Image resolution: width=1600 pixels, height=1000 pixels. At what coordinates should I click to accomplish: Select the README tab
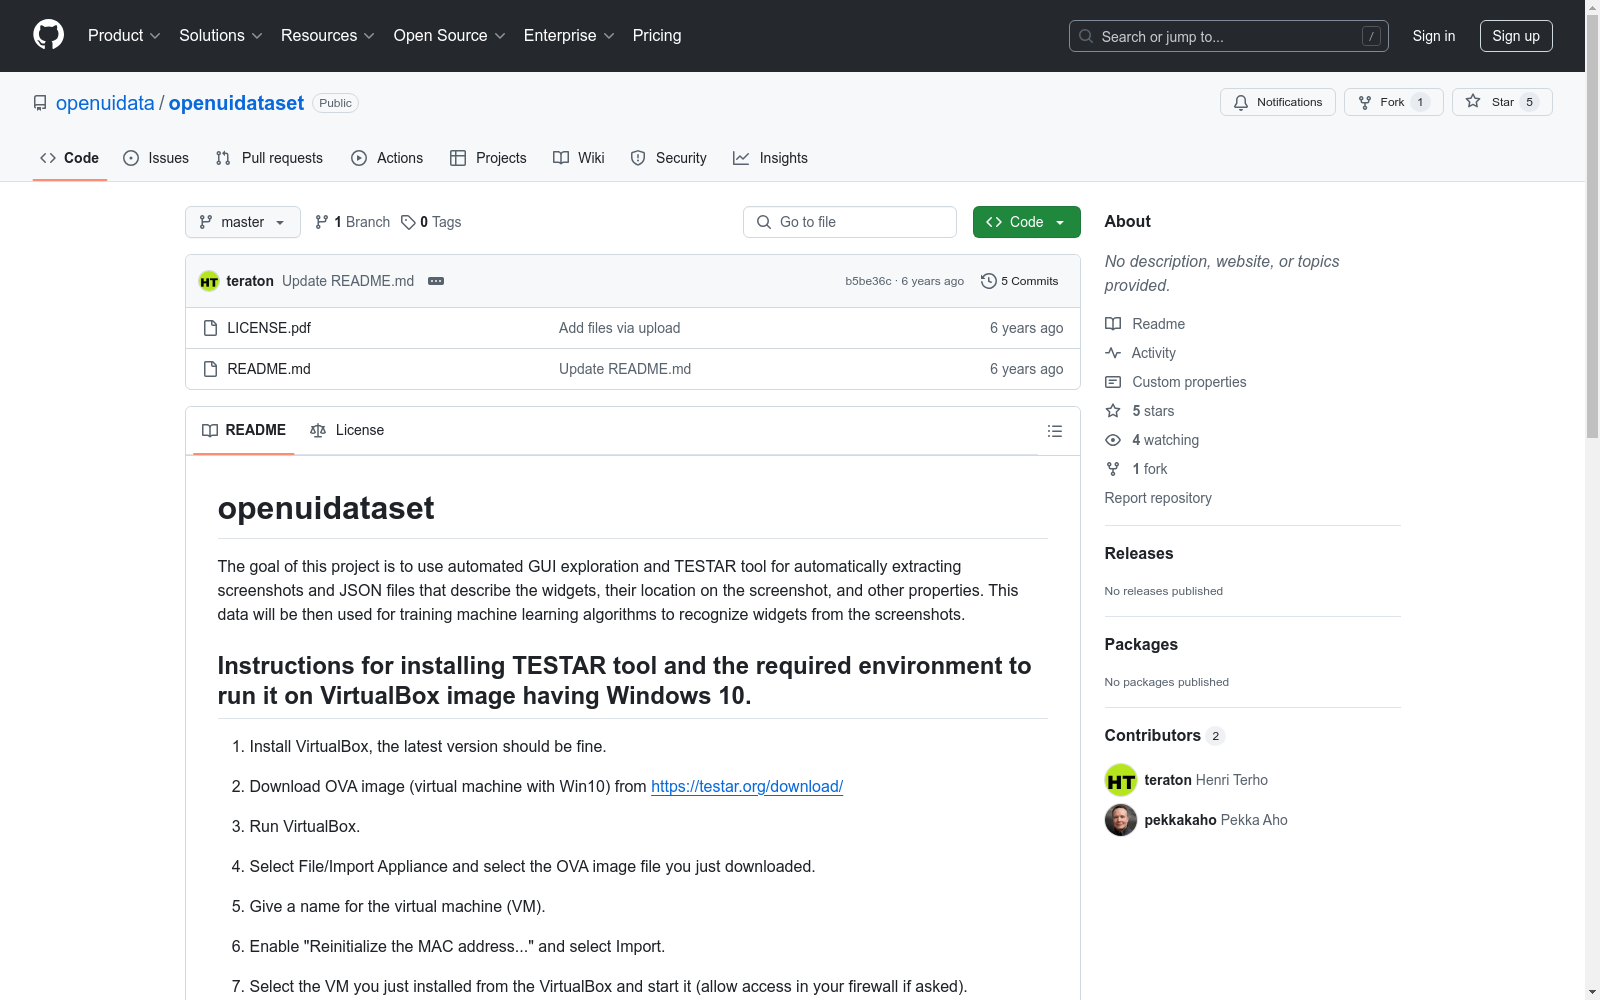(244, 430)
